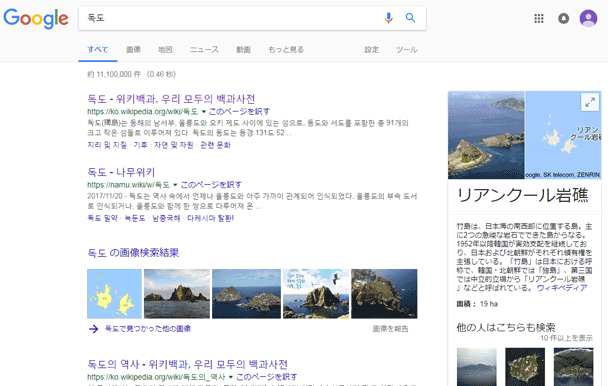Open 남중국해 sitelink
This screenshot has width=608, height=386.
[x=166, y=218]
